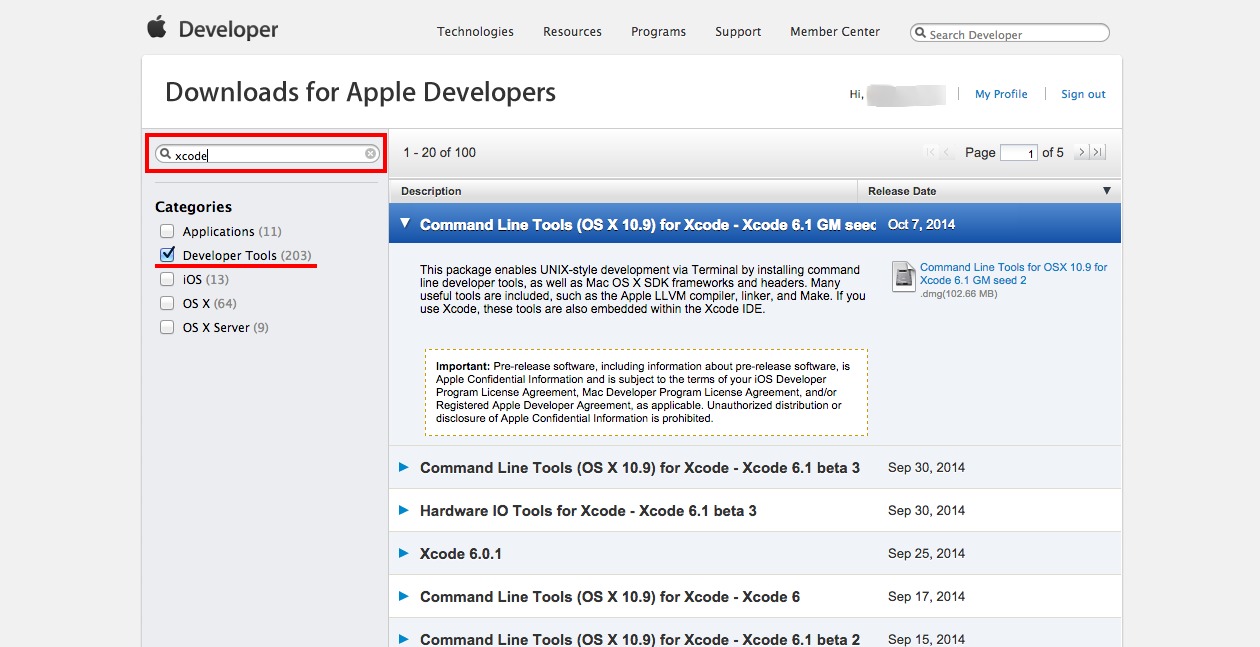Check the OS X Server category
Image resolution: width=1260 pixels, height=647 pixels.
click(x=167, y=327)
